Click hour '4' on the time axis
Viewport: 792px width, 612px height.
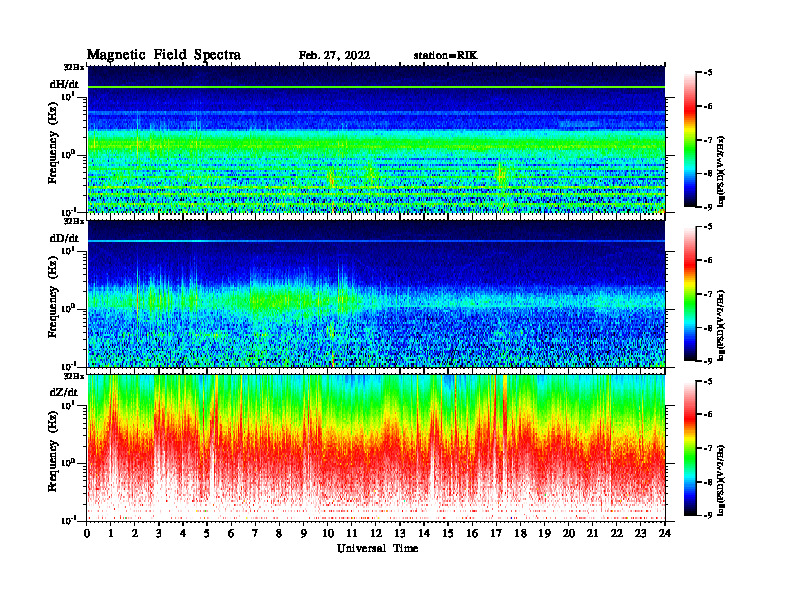point(183,533)
